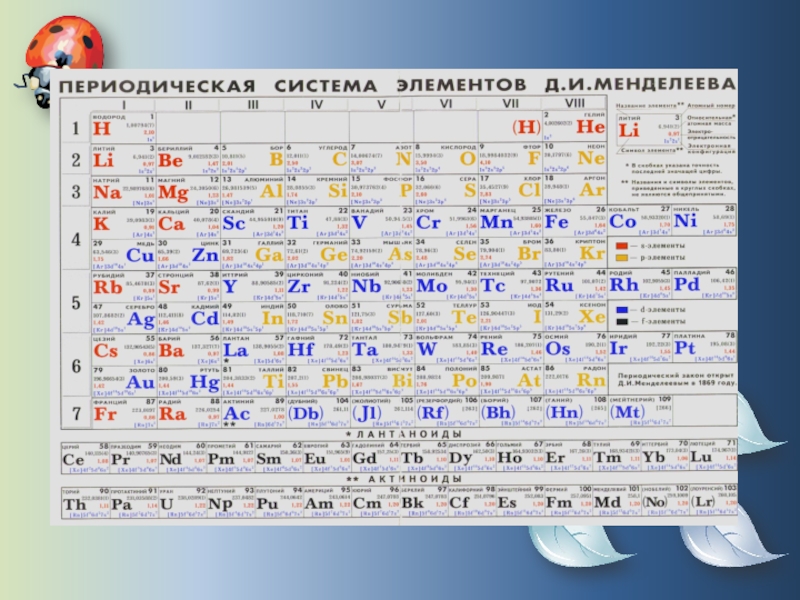Click the cobalt Co cell
The height and width of the screenshot is (600, 800).
point(639,220)
